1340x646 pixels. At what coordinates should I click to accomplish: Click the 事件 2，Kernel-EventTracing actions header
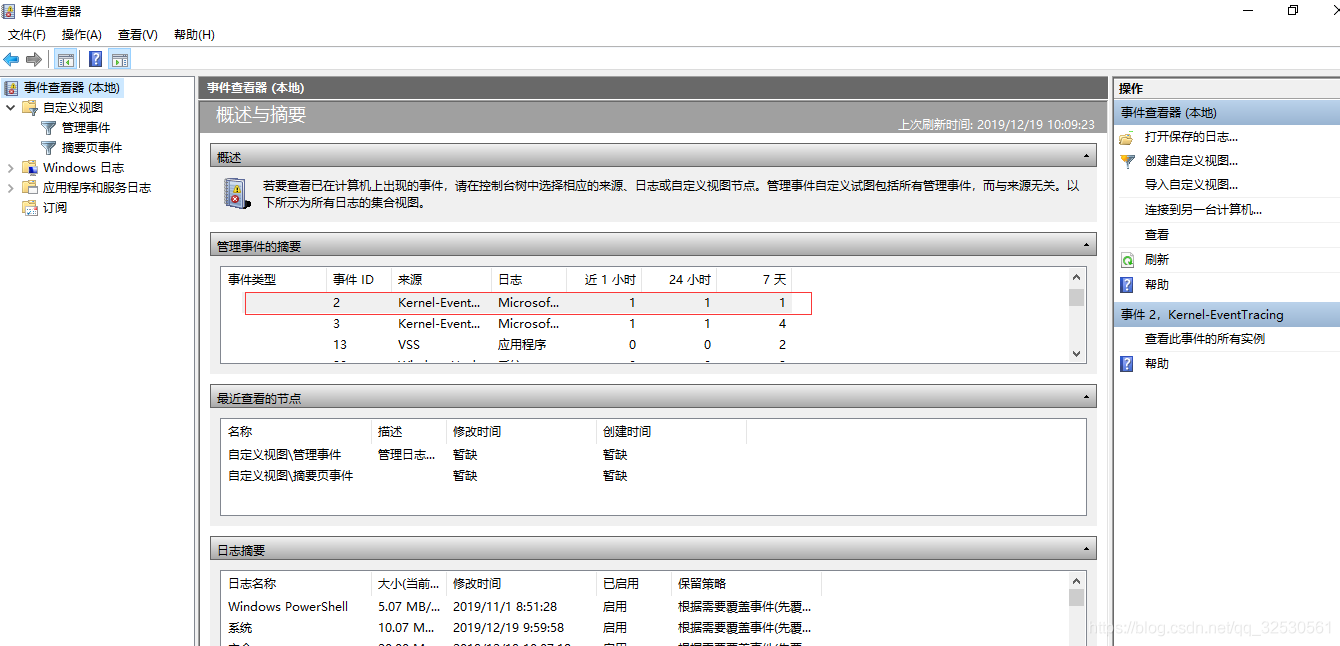tap(1226, 314)
